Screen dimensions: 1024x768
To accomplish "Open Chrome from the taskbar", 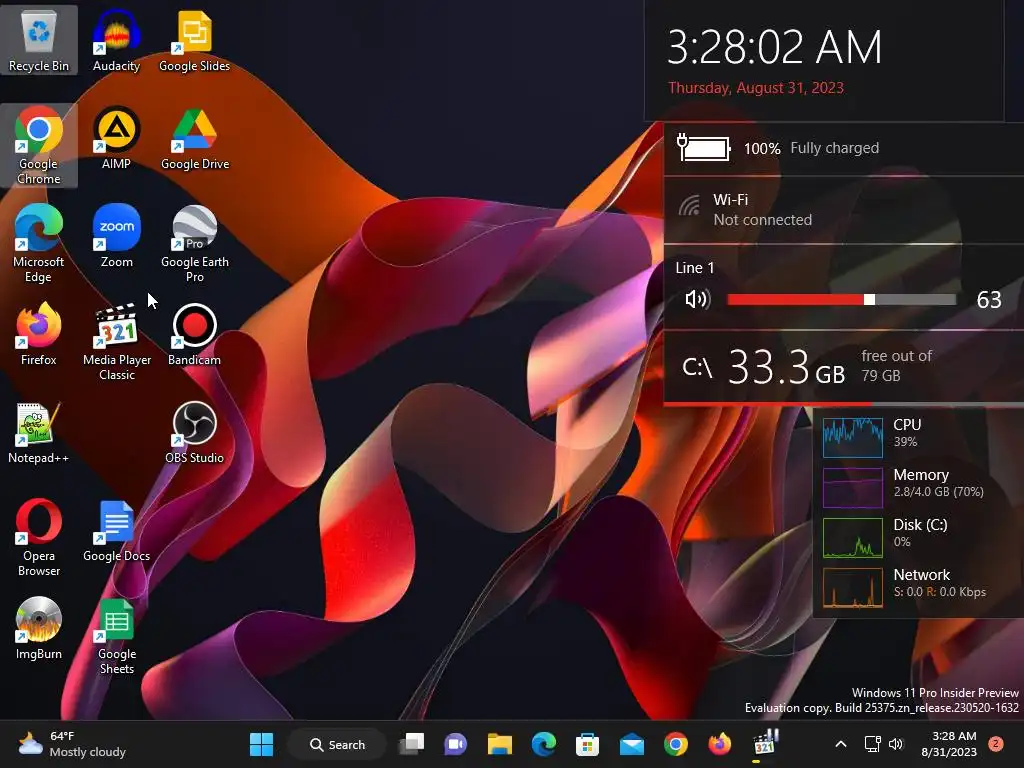I will [675, 744].
